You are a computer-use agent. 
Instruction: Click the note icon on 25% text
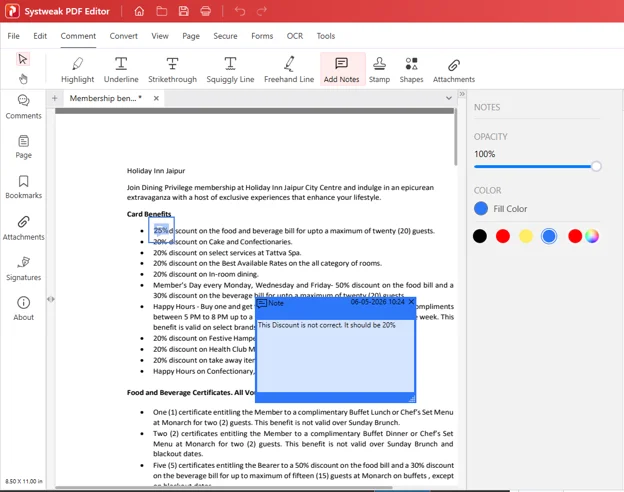coord(162,230)
